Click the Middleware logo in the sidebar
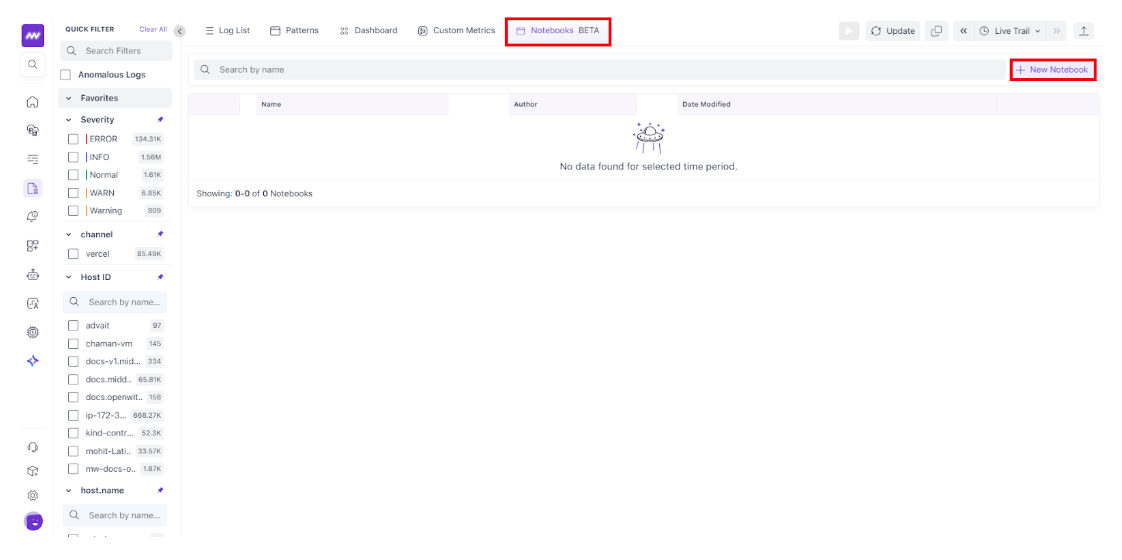This screenshot has width=1122, height=560. pyautogui.click(x=32, y=36)
